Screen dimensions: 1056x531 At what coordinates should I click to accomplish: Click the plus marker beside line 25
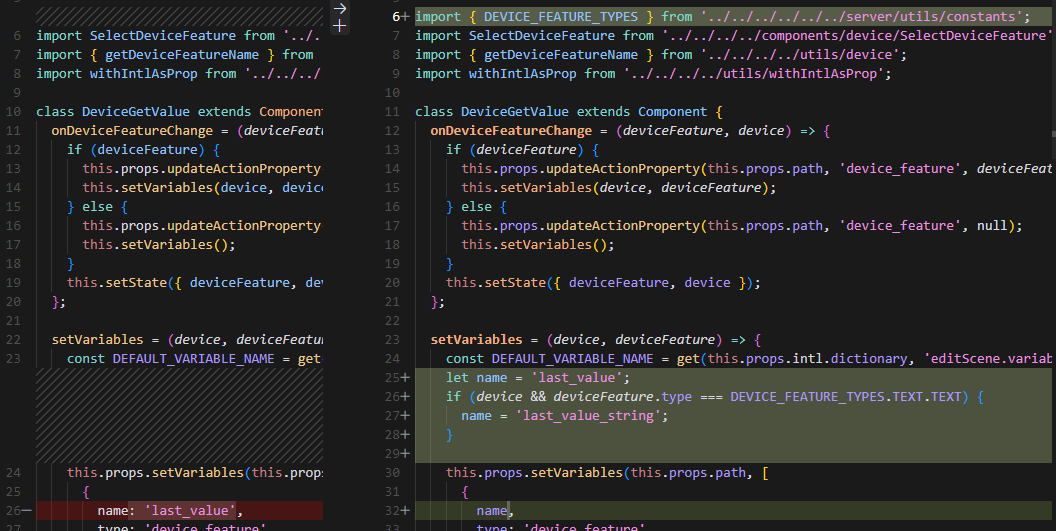tap(404, 378)
